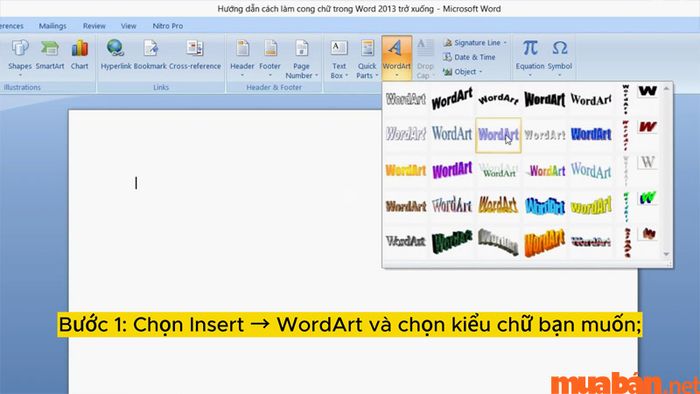Choose the pink outlined serif WordArt, fourth row
This screenshot has height=394, width=700.
pyautogui.click(x=452, y=206)
